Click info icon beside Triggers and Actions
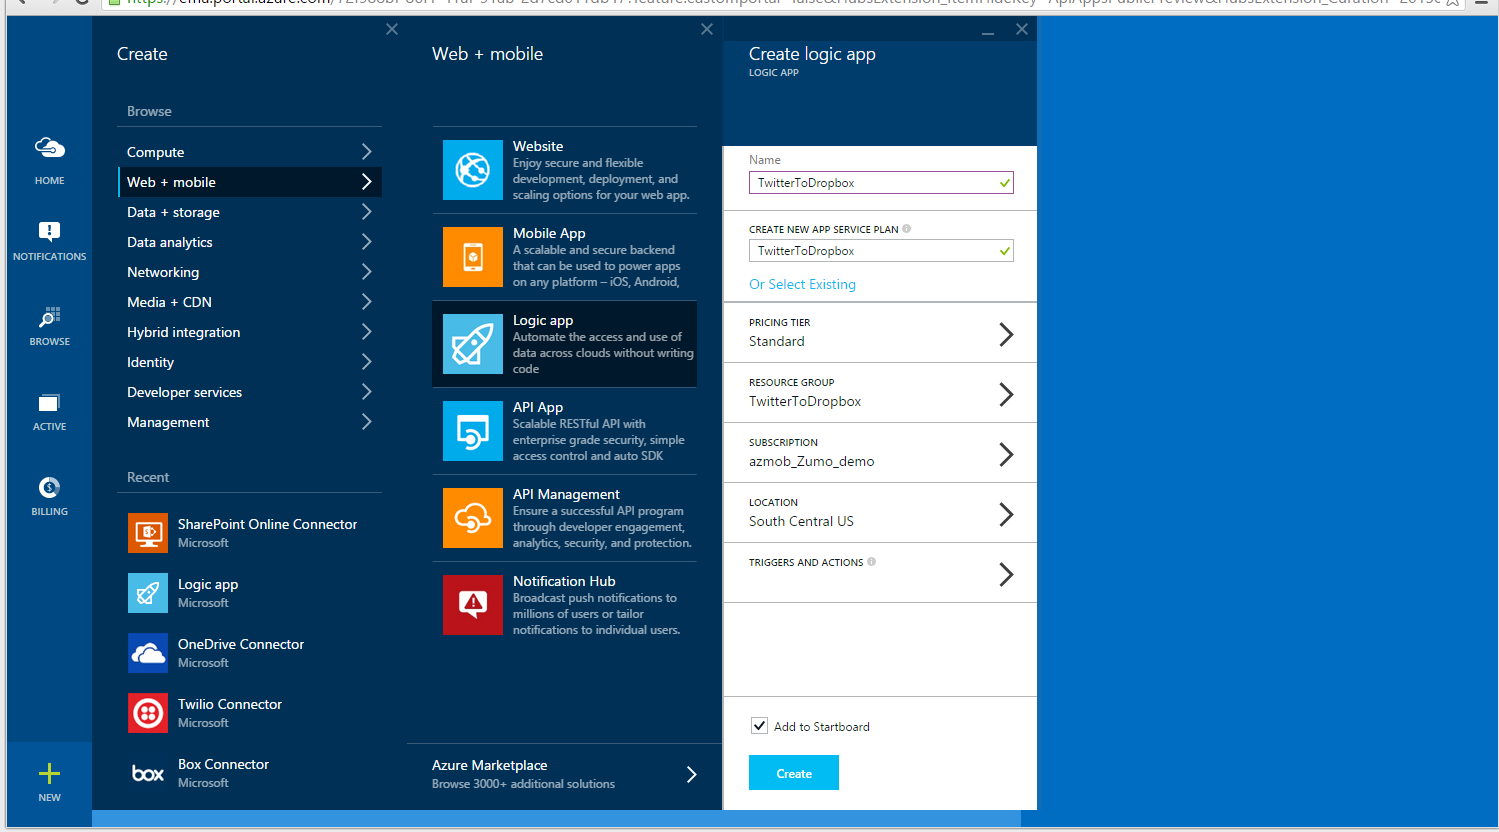Viewport: 1499px width, 832px height. pos(872,562)
